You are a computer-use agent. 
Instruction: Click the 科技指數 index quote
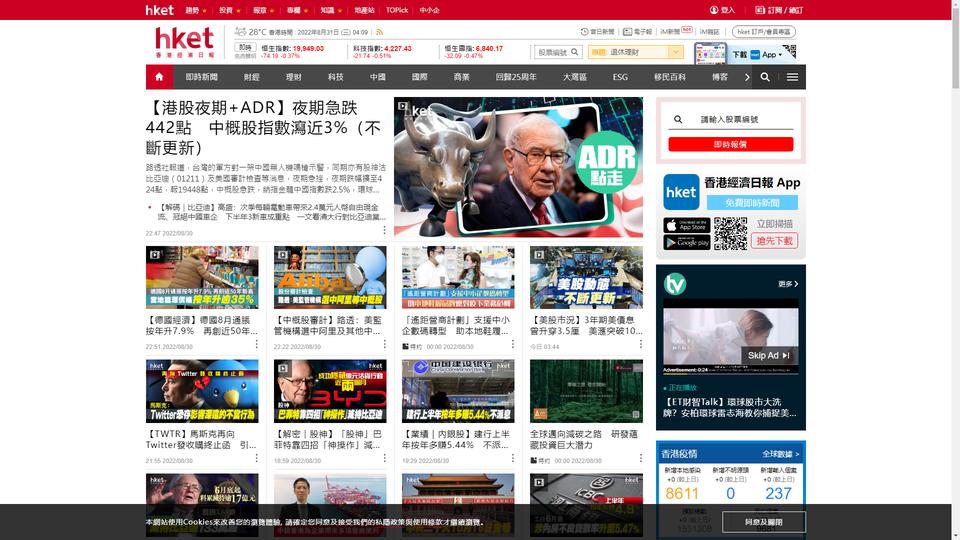click(x=382, y=51)
